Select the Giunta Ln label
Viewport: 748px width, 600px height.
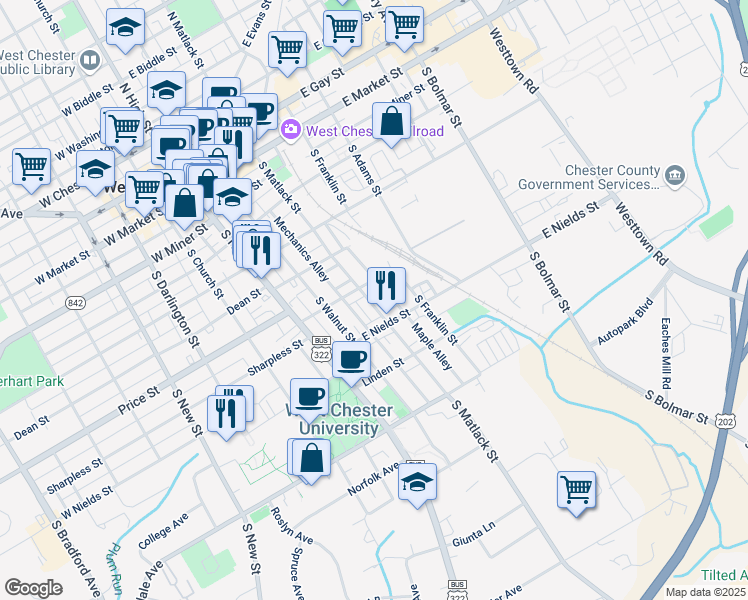474,534
